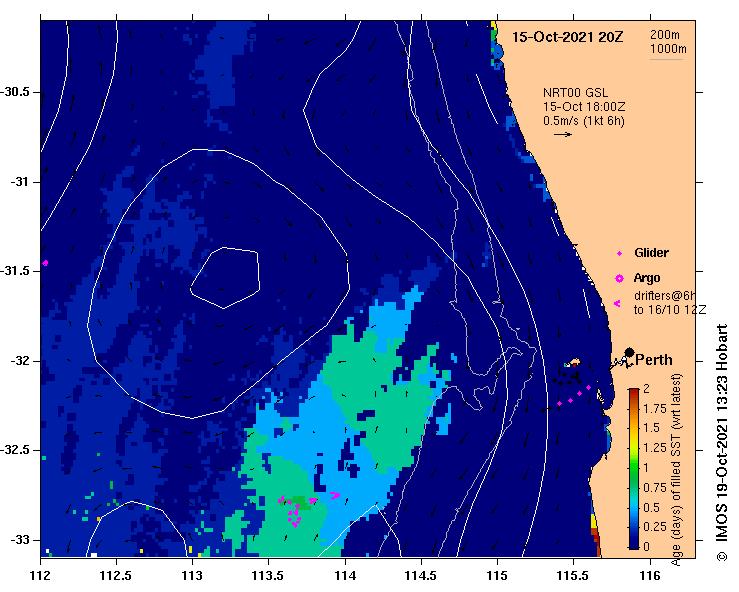This screenshot has width=739, height=592.
Task: Click the Perth city label
Action: [x=654, y=360]
